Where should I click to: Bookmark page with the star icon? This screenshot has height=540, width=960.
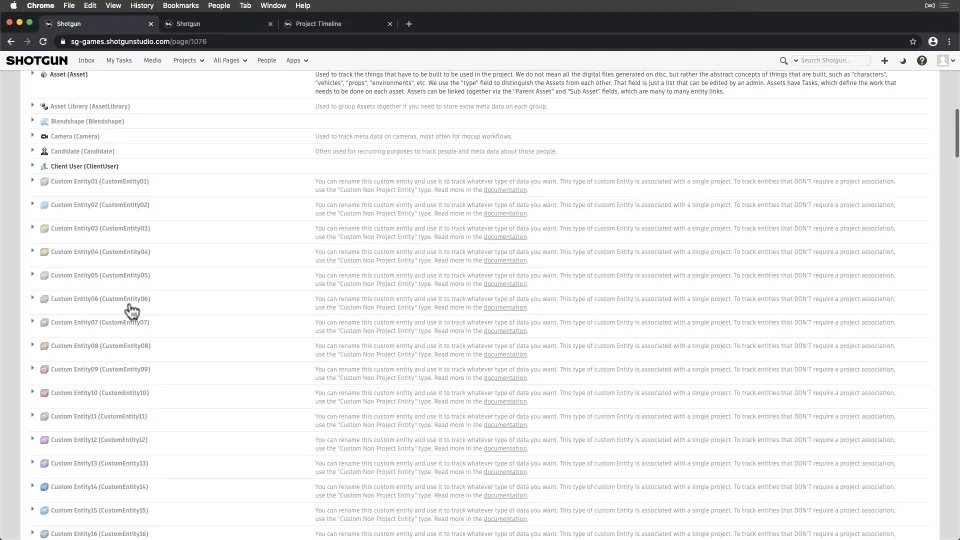point(913,41)
